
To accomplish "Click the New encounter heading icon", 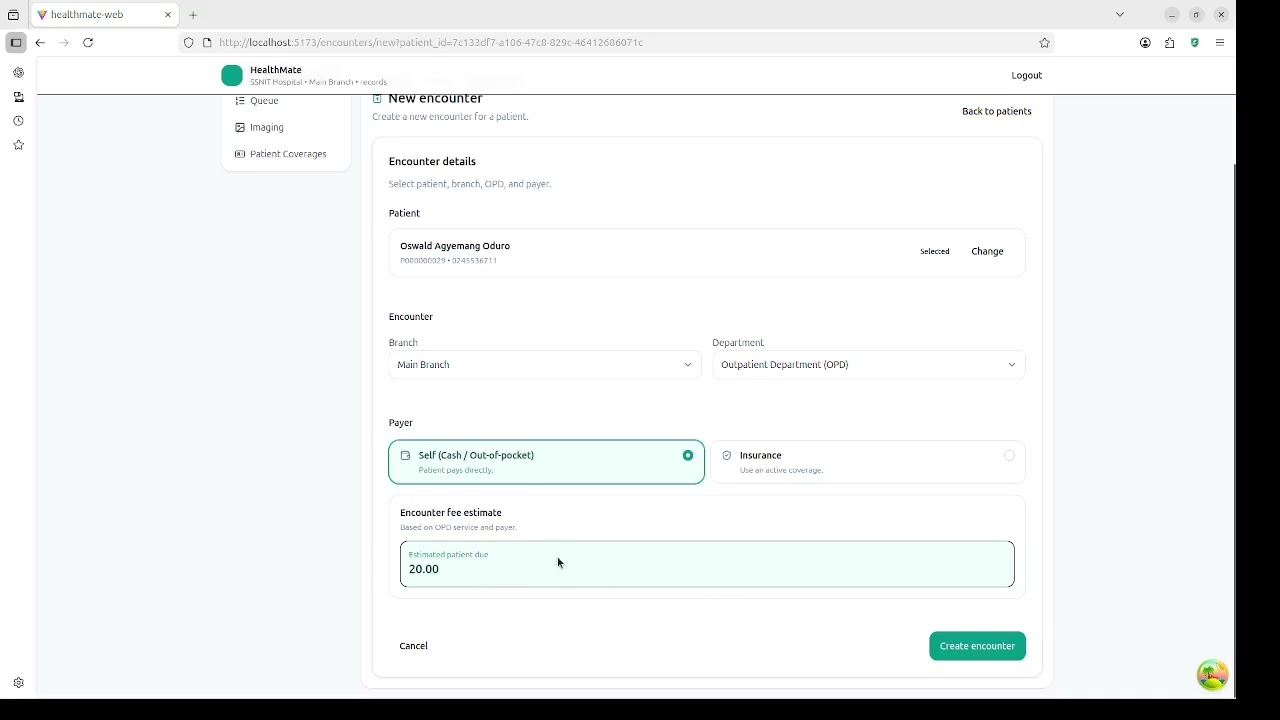I will [x=377, y=98].
